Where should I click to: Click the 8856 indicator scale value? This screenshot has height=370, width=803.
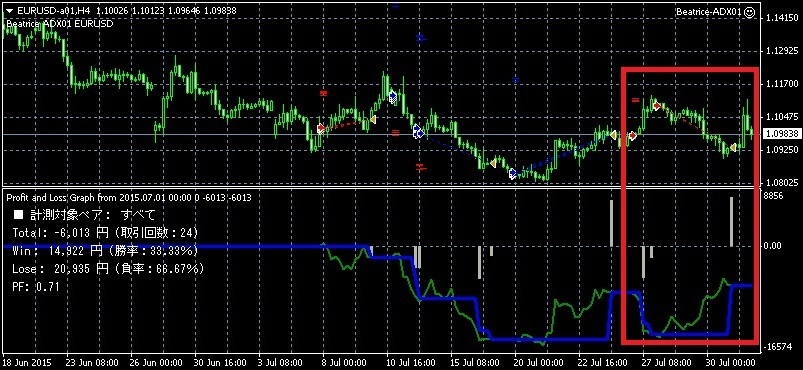coord(773,196)
